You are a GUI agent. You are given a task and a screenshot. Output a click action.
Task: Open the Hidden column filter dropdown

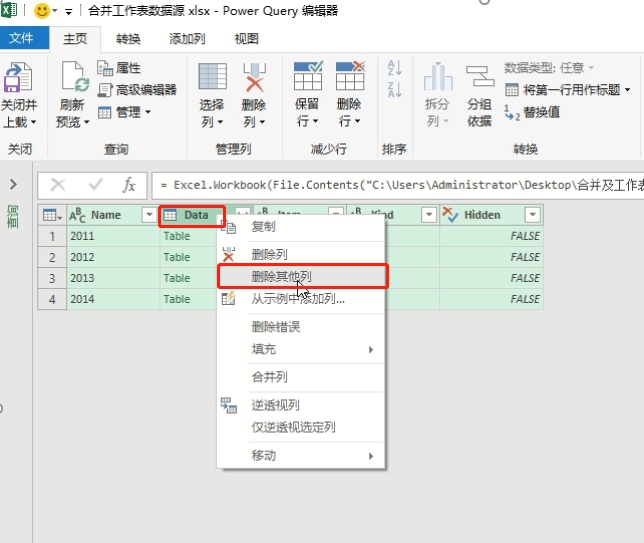pos(533,214)
